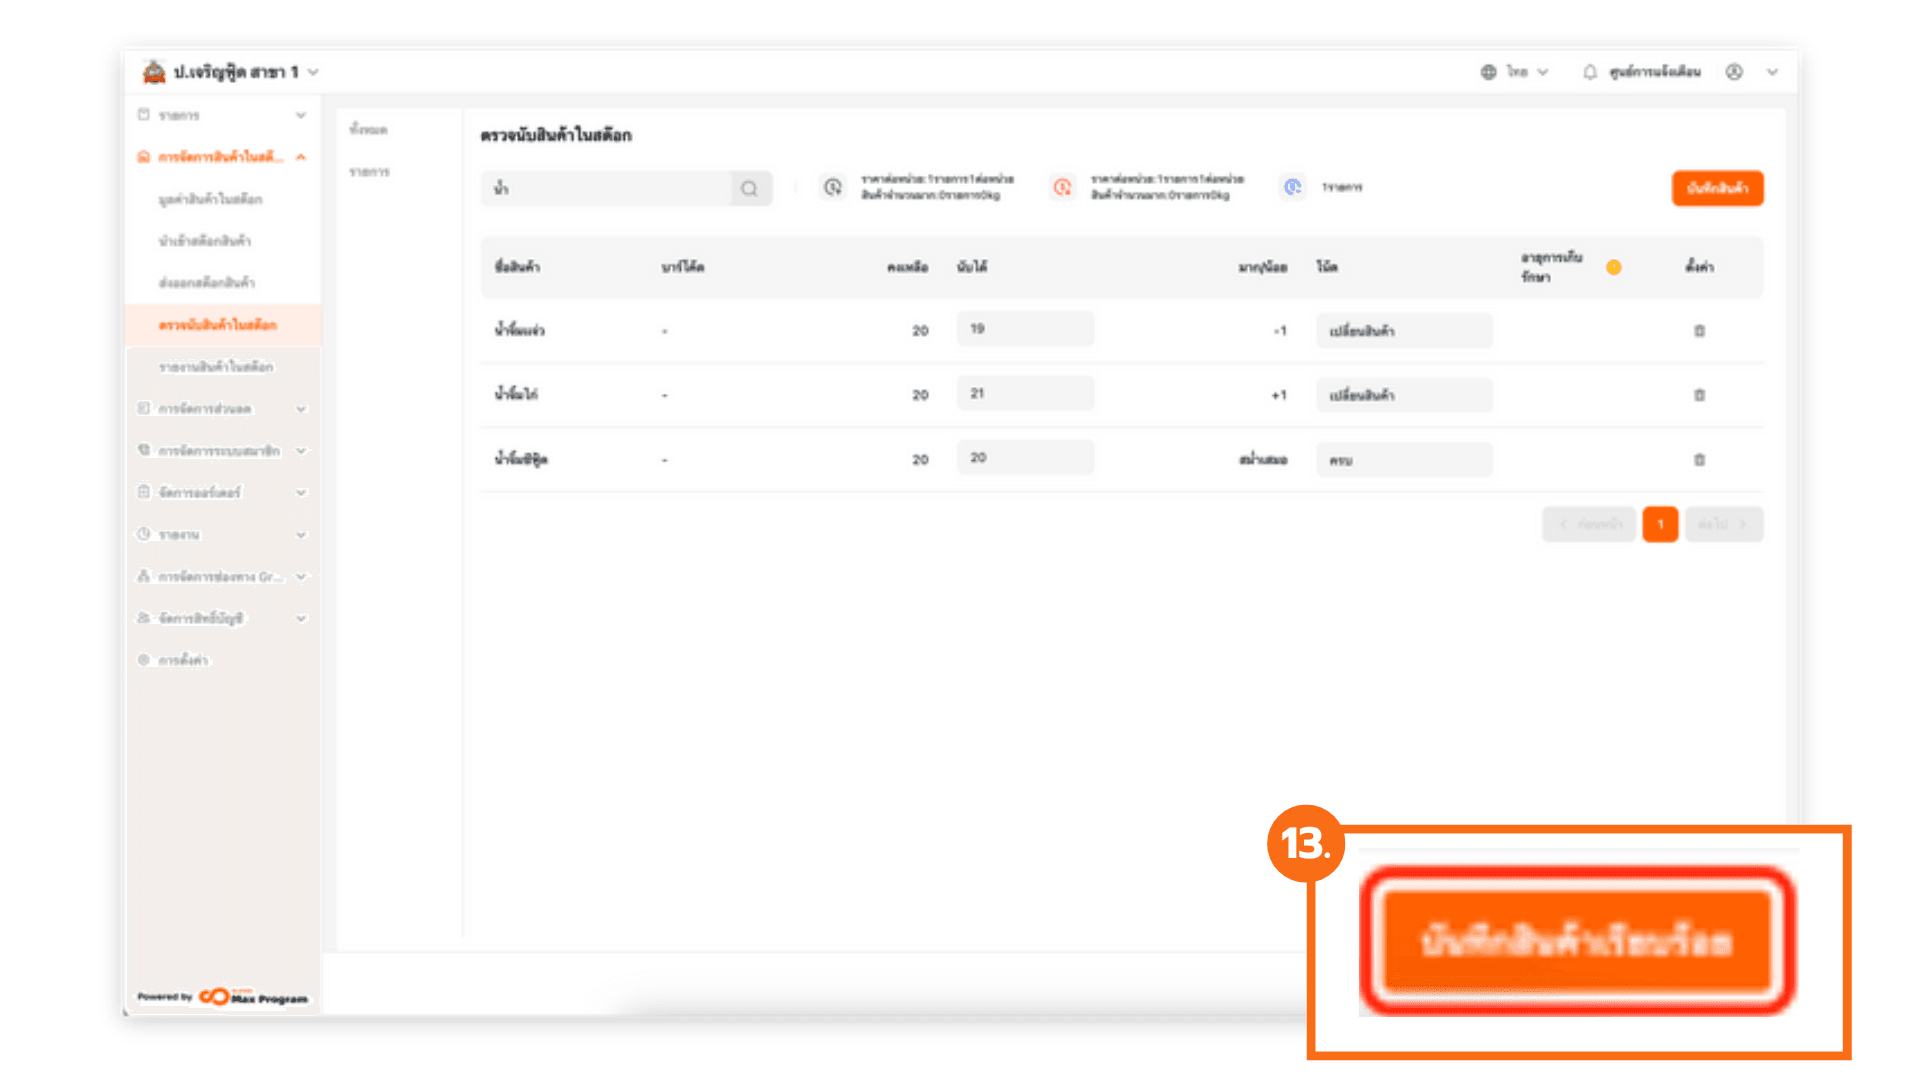Delete the first product row with its trash icon
The height and width of the screenshot is (1080, 1920).
(1699, 331)
